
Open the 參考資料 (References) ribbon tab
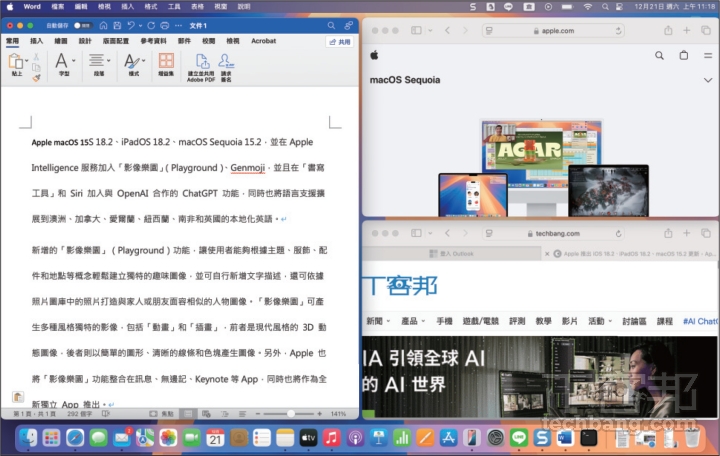coord(153,41)
